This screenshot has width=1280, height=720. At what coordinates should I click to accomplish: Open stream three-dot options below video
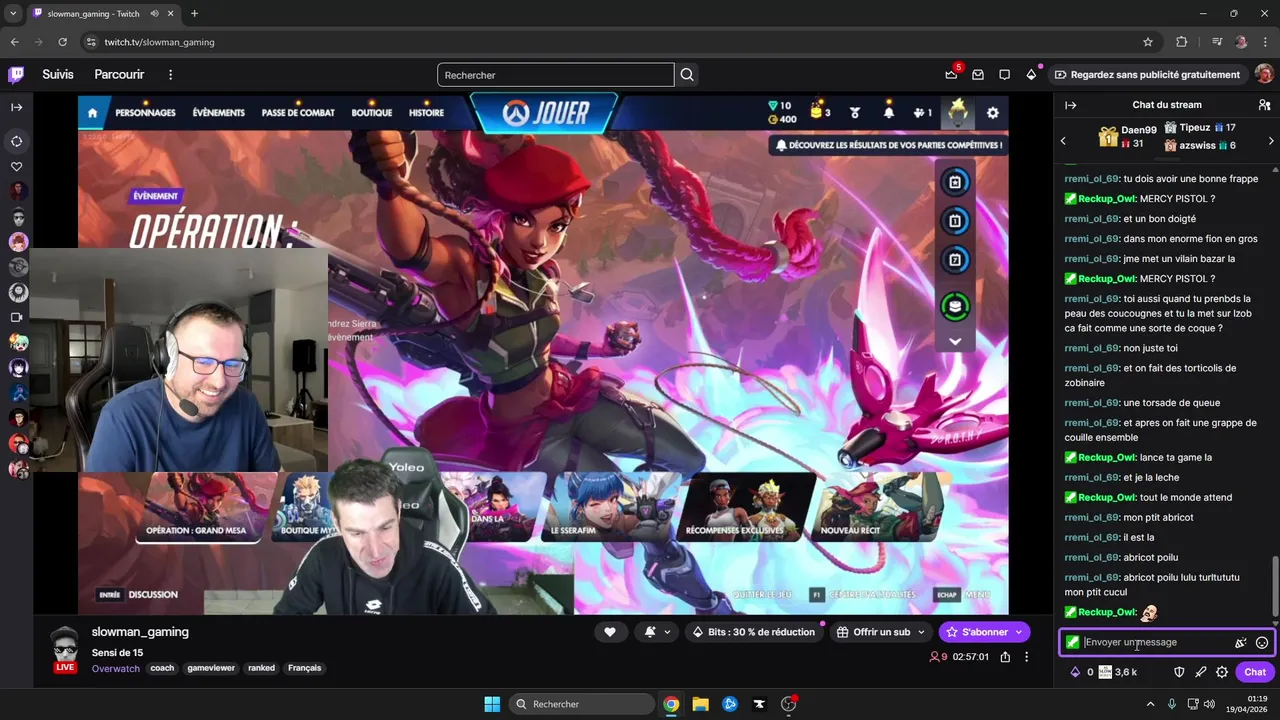click(x=1026, y=657)
